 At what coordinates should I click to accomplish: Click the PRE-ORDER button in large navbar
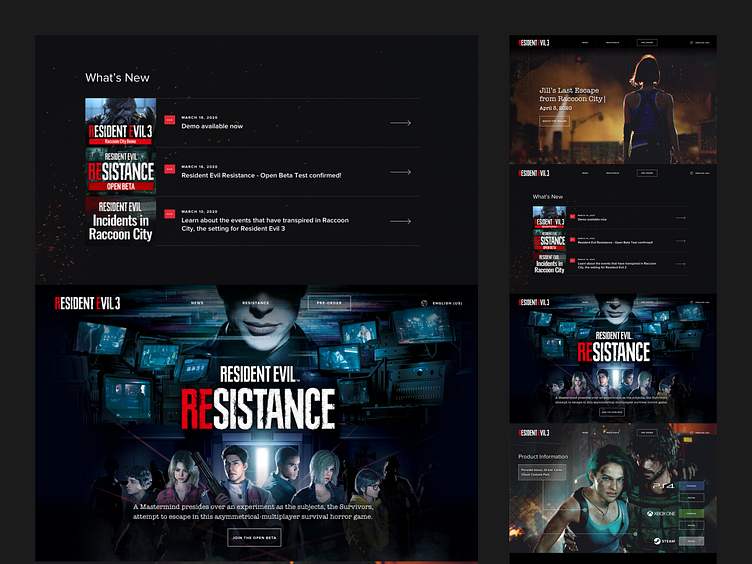click(x=329, y=303)
